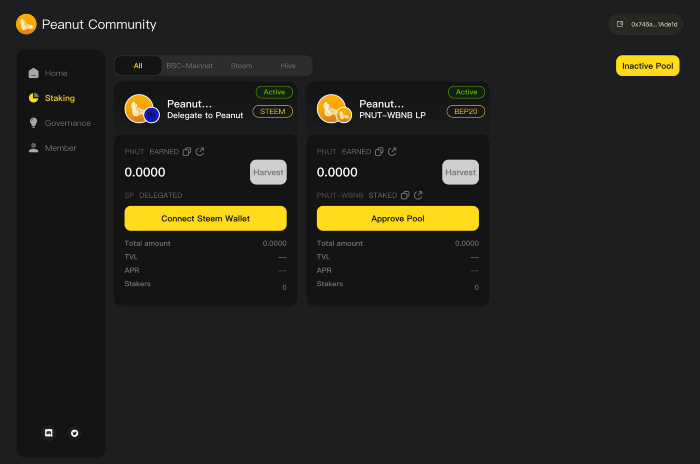Click the Inactive Pool button
Viewport: 700px width, 464px height.
coord(648,66)
